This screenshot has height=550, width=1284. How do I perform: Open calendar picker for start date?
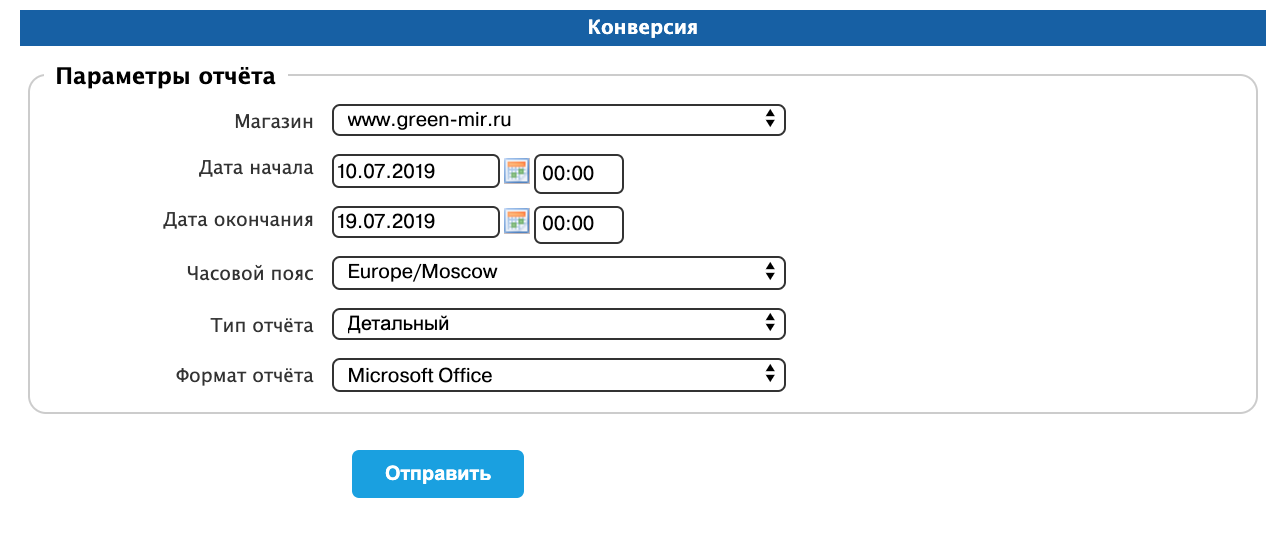516,171
